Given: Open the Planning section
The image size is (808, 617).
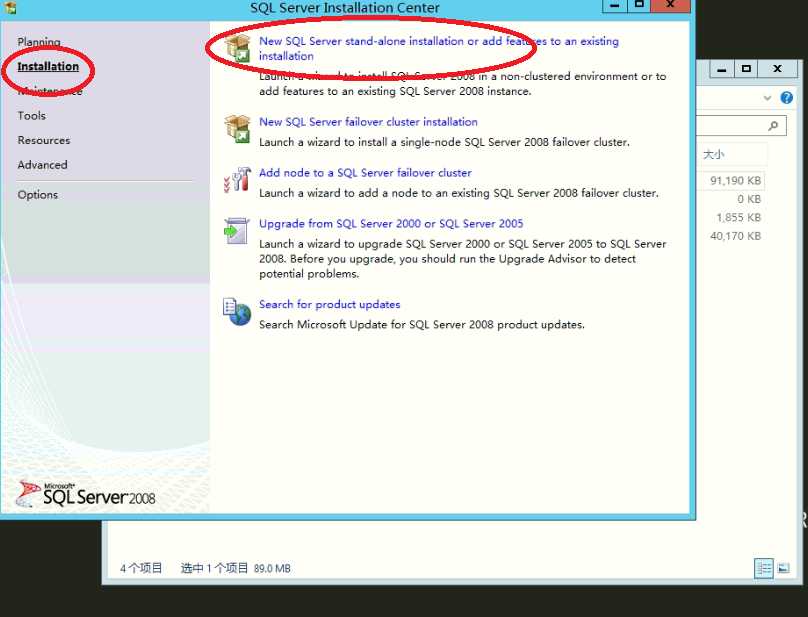Looking at the screenshot, I should [39, 42].
